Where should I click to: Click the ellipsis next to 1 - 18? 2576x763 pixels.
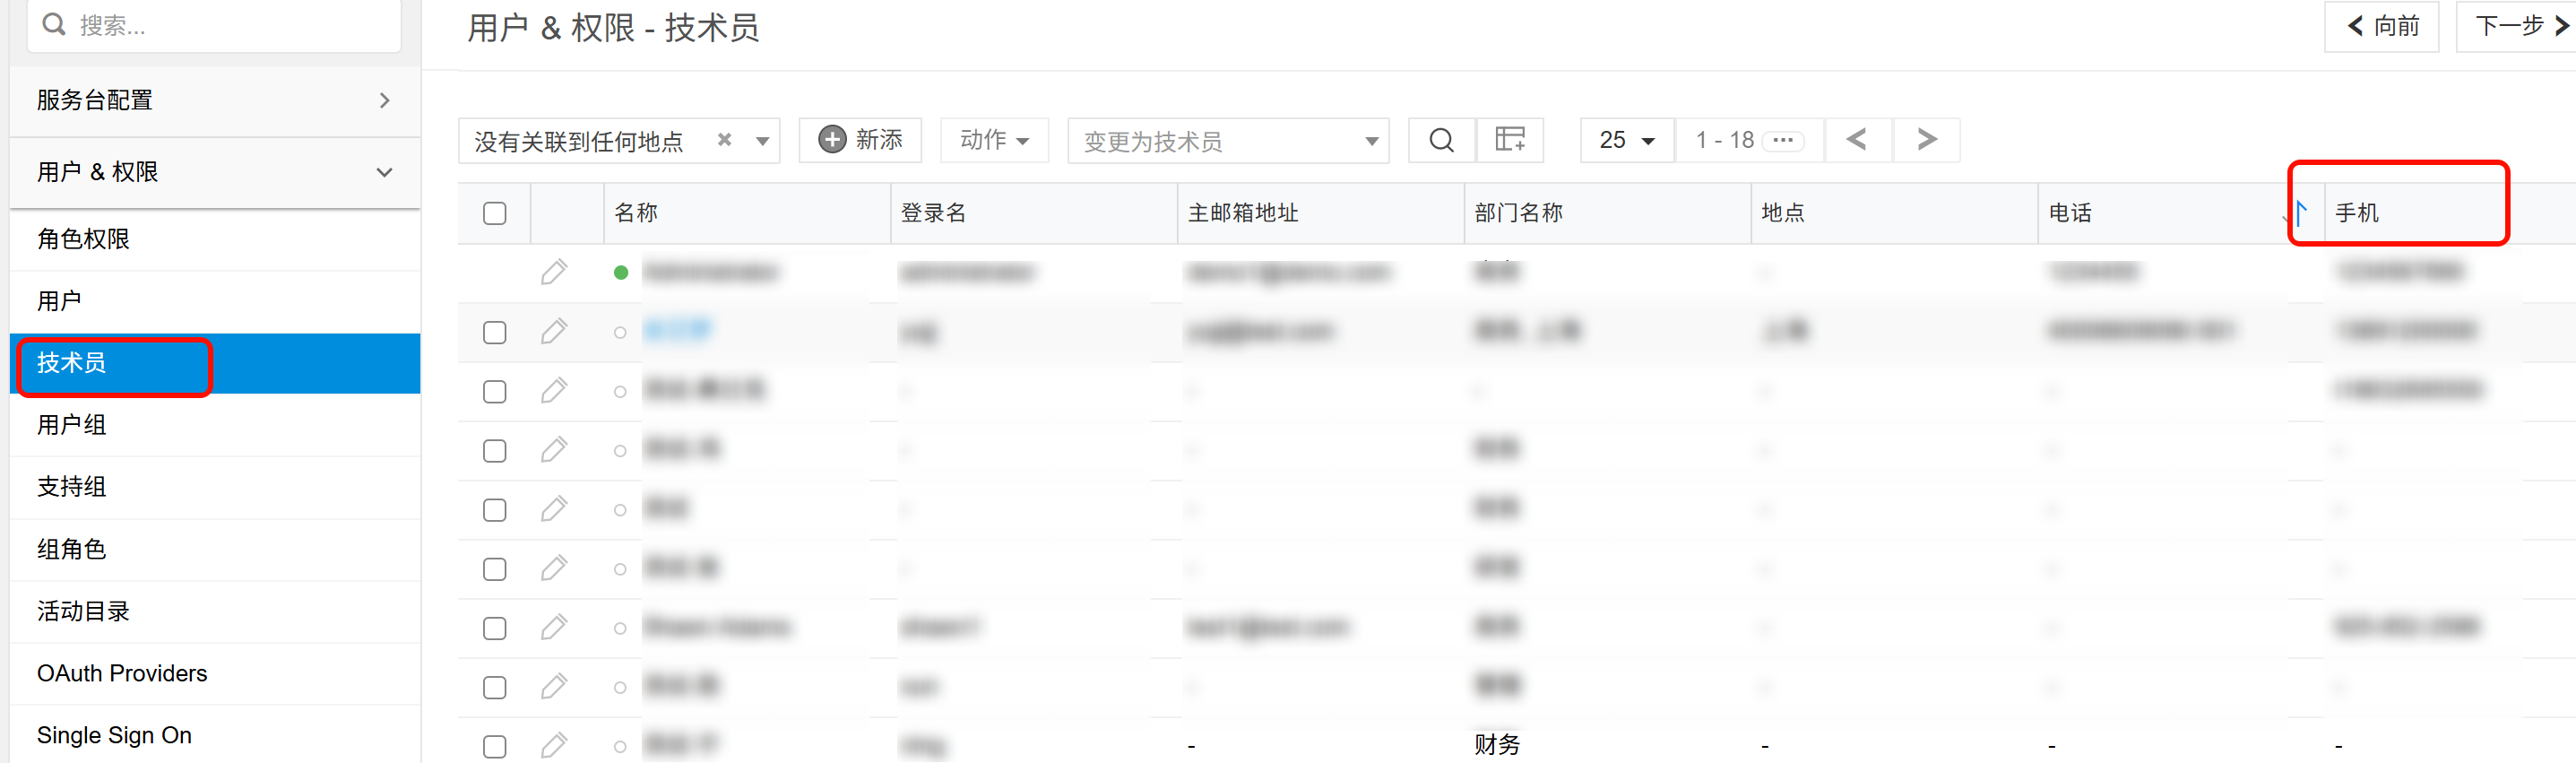tap(1783, 140)
